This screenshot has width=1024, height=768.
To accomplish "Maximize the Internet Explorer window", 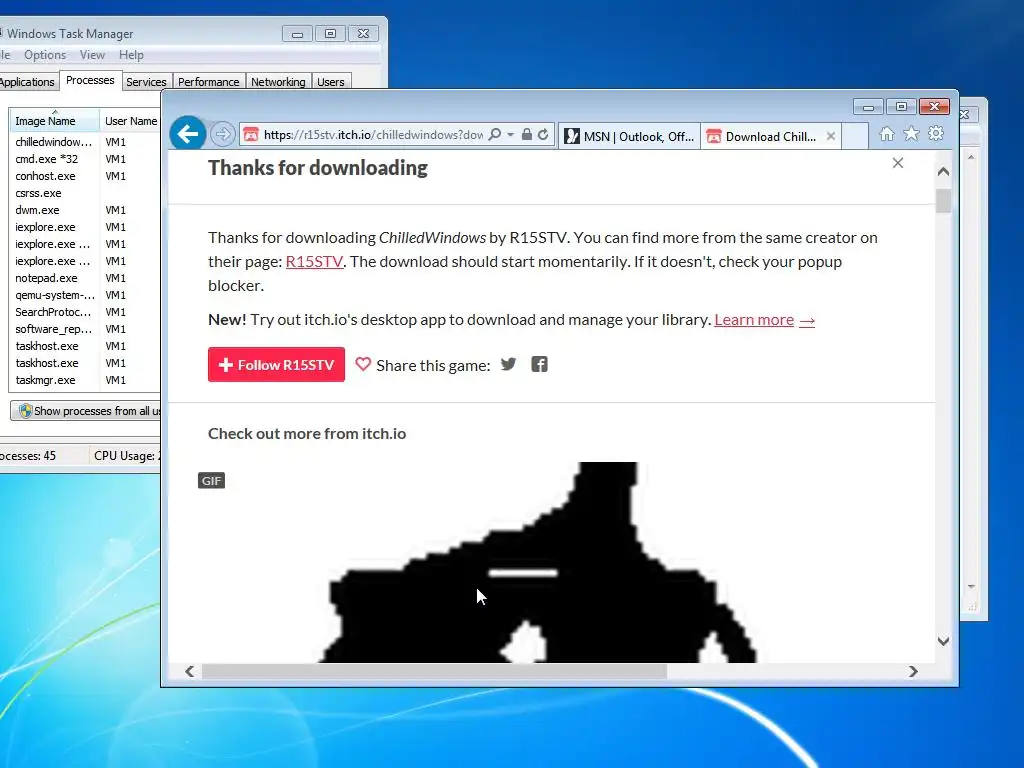I will [x=901, y=106].
